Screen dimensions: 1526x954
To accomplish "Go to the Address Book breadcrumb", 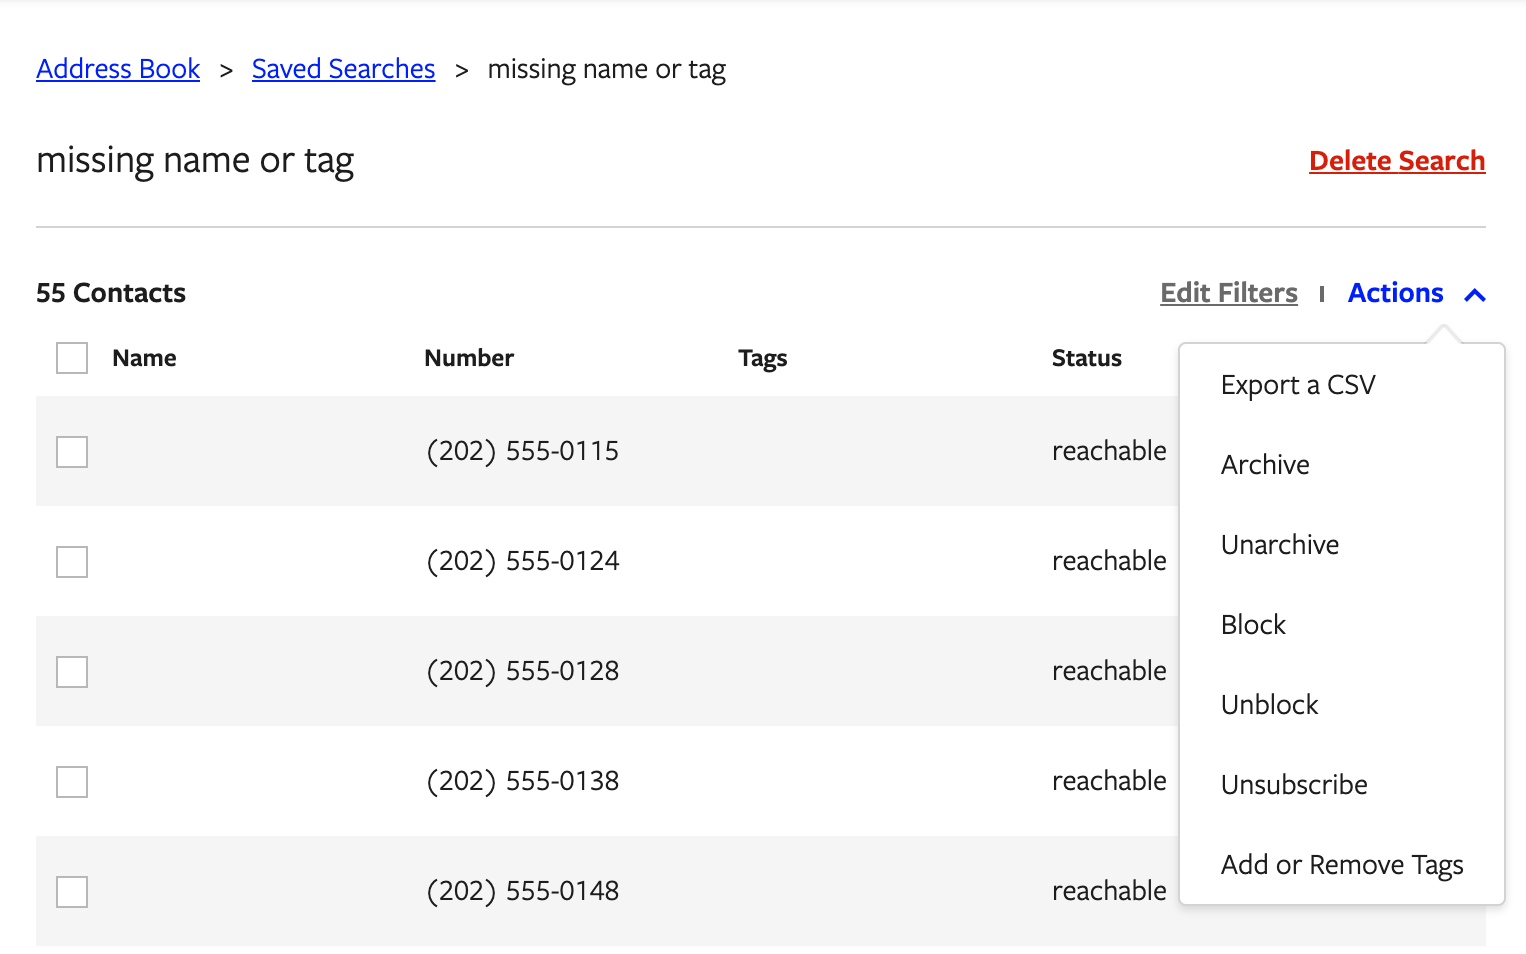I will [x=118, y=69].
